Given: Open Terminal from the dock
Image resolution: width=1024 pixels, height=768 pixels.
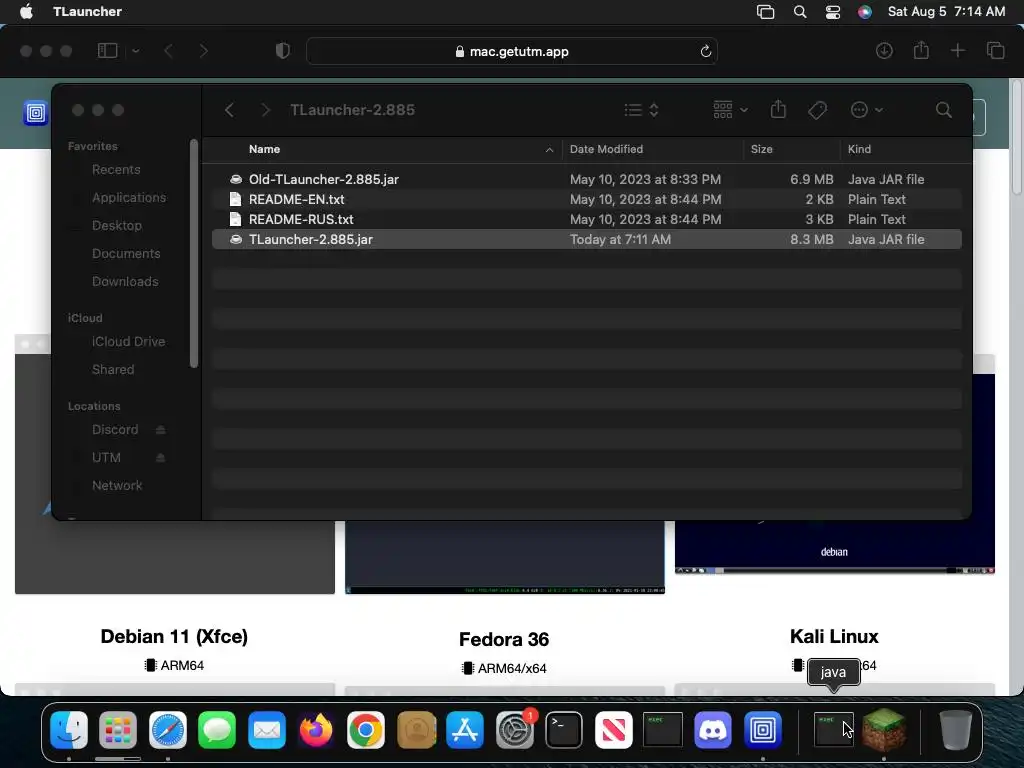Looking at the screenshot, I should (564, 729).
